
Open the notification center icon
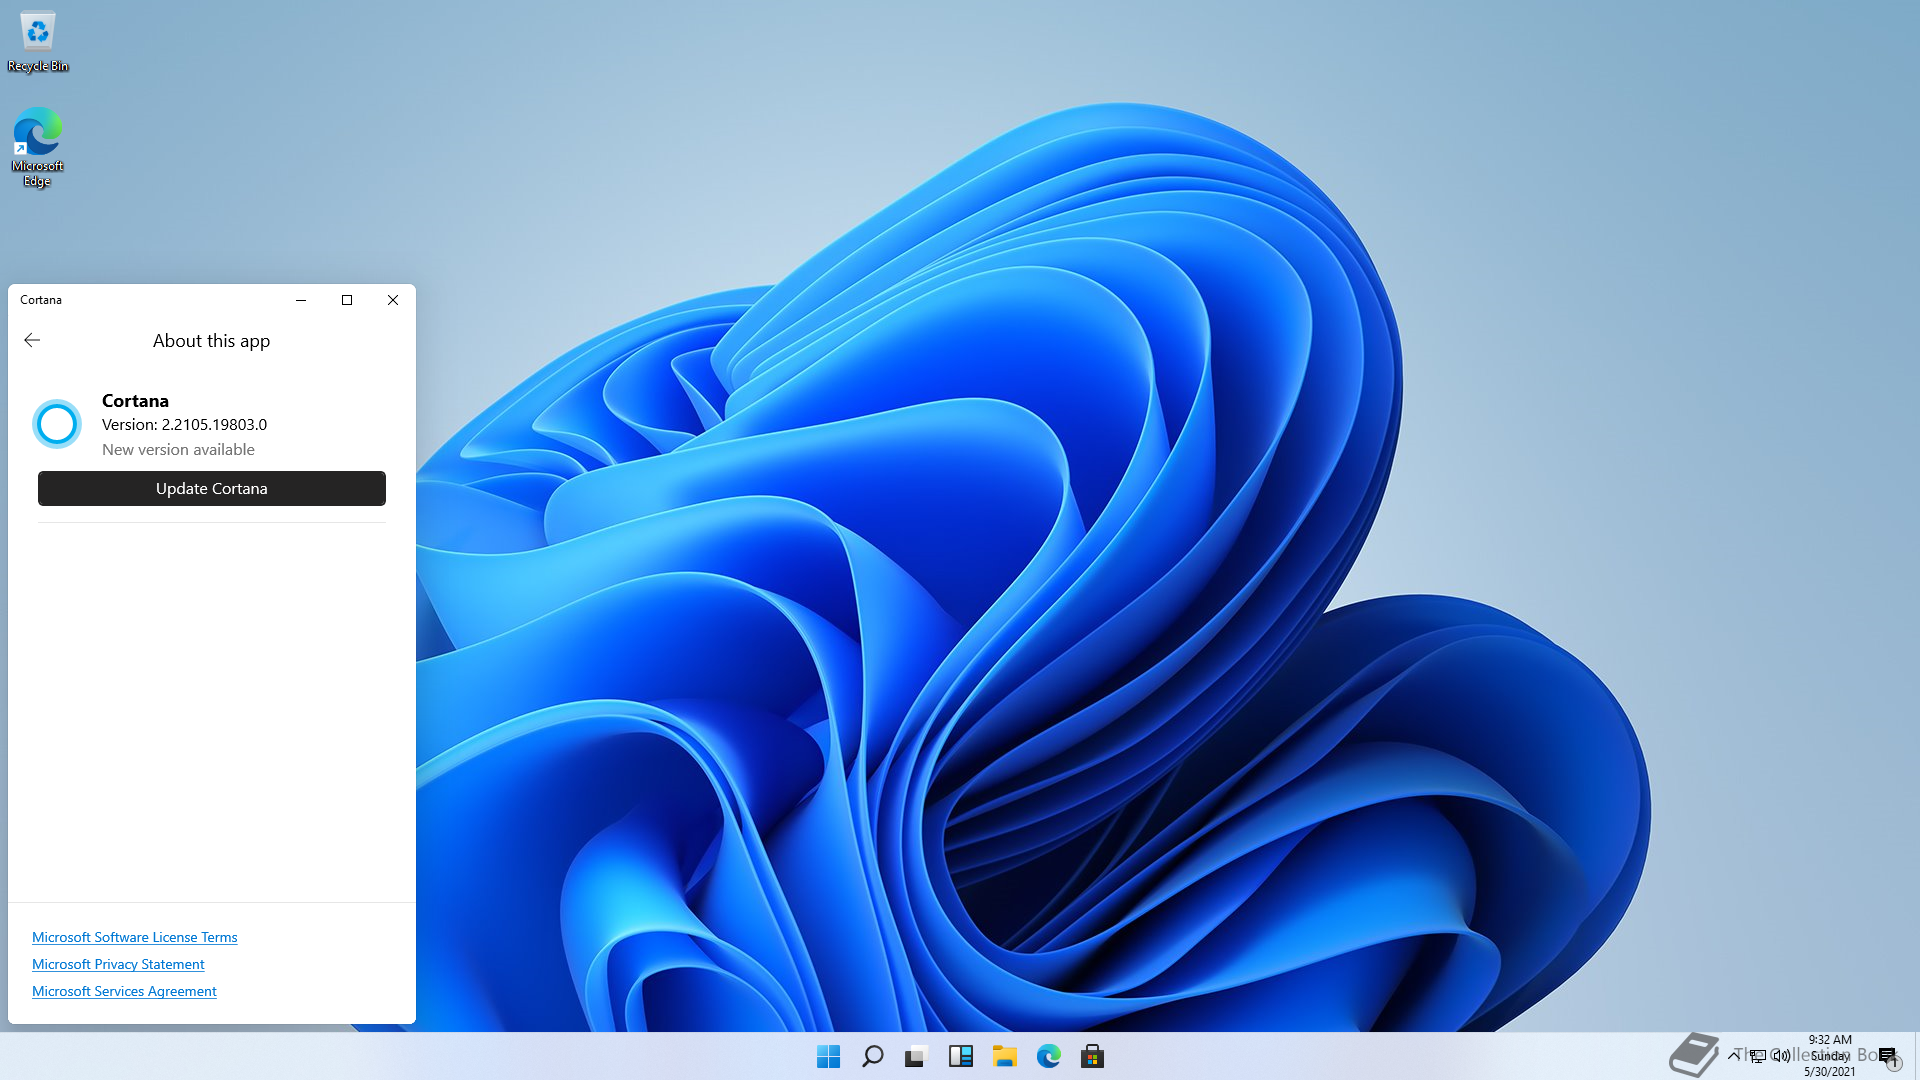[1887, 1055]
